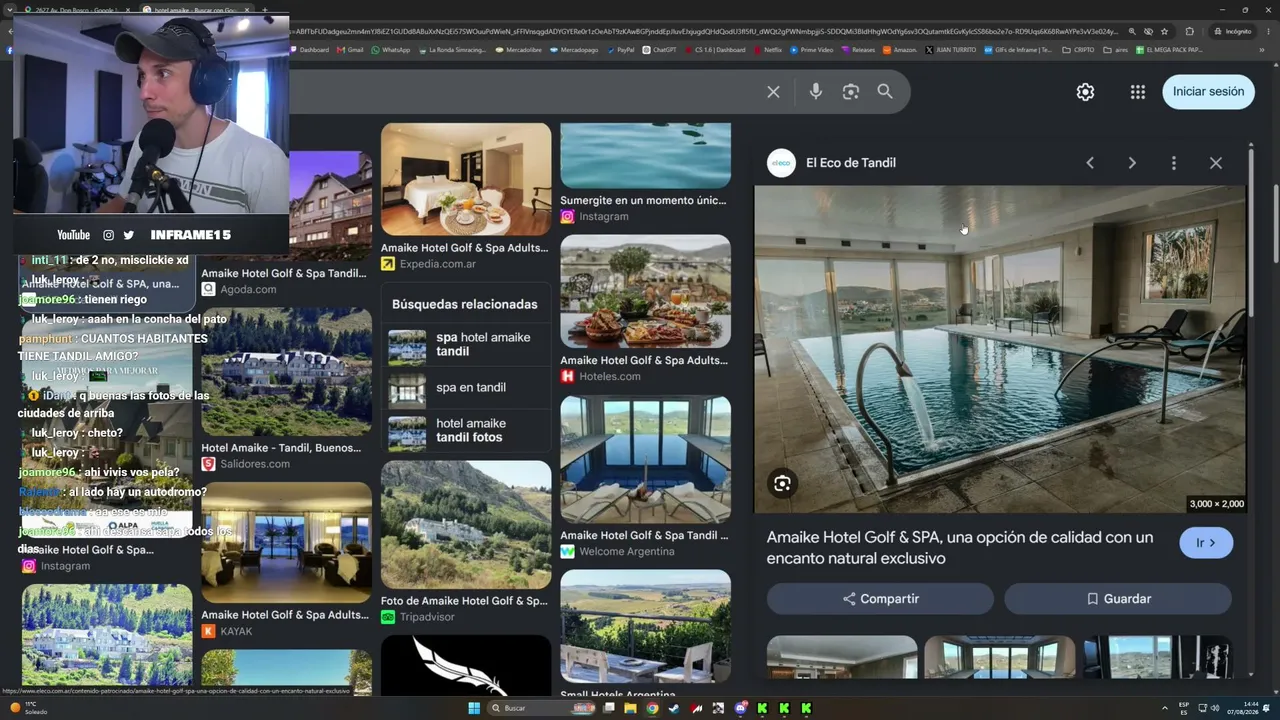Screen dimensions: 1280x720
Task: Search inside the pool image with Lens
Action: [x=782, y=484]
